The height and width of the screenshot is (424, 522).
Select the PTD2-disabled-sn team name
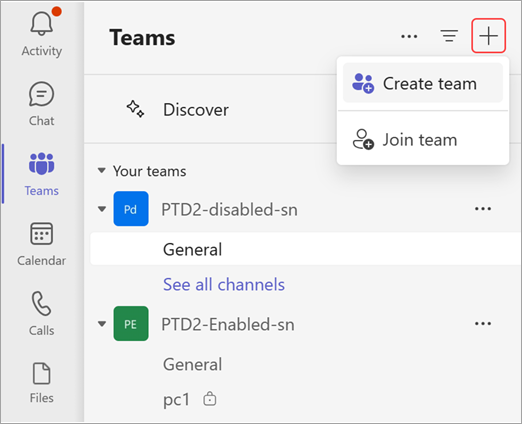tap(229, 210)
